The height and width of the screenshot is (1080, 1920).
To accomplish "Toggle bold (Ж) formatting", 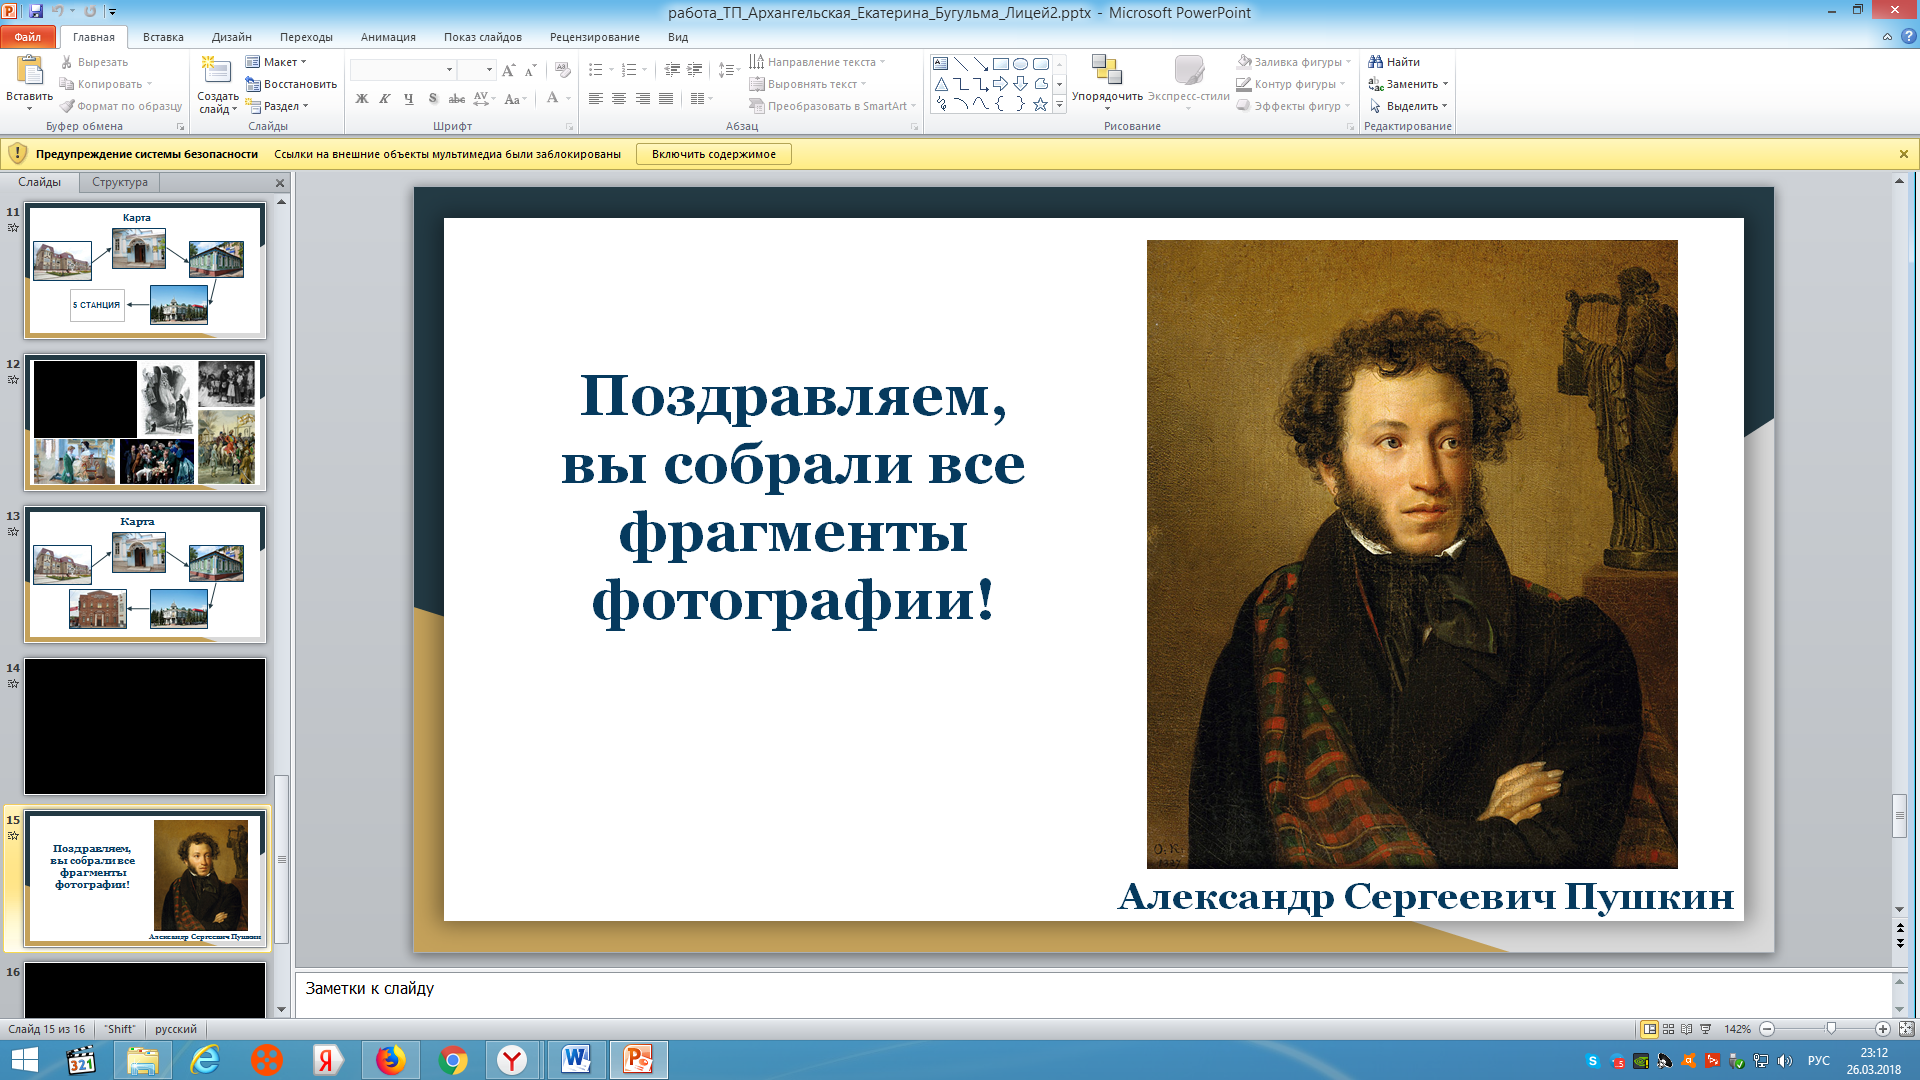I will (x=362, y=99).
